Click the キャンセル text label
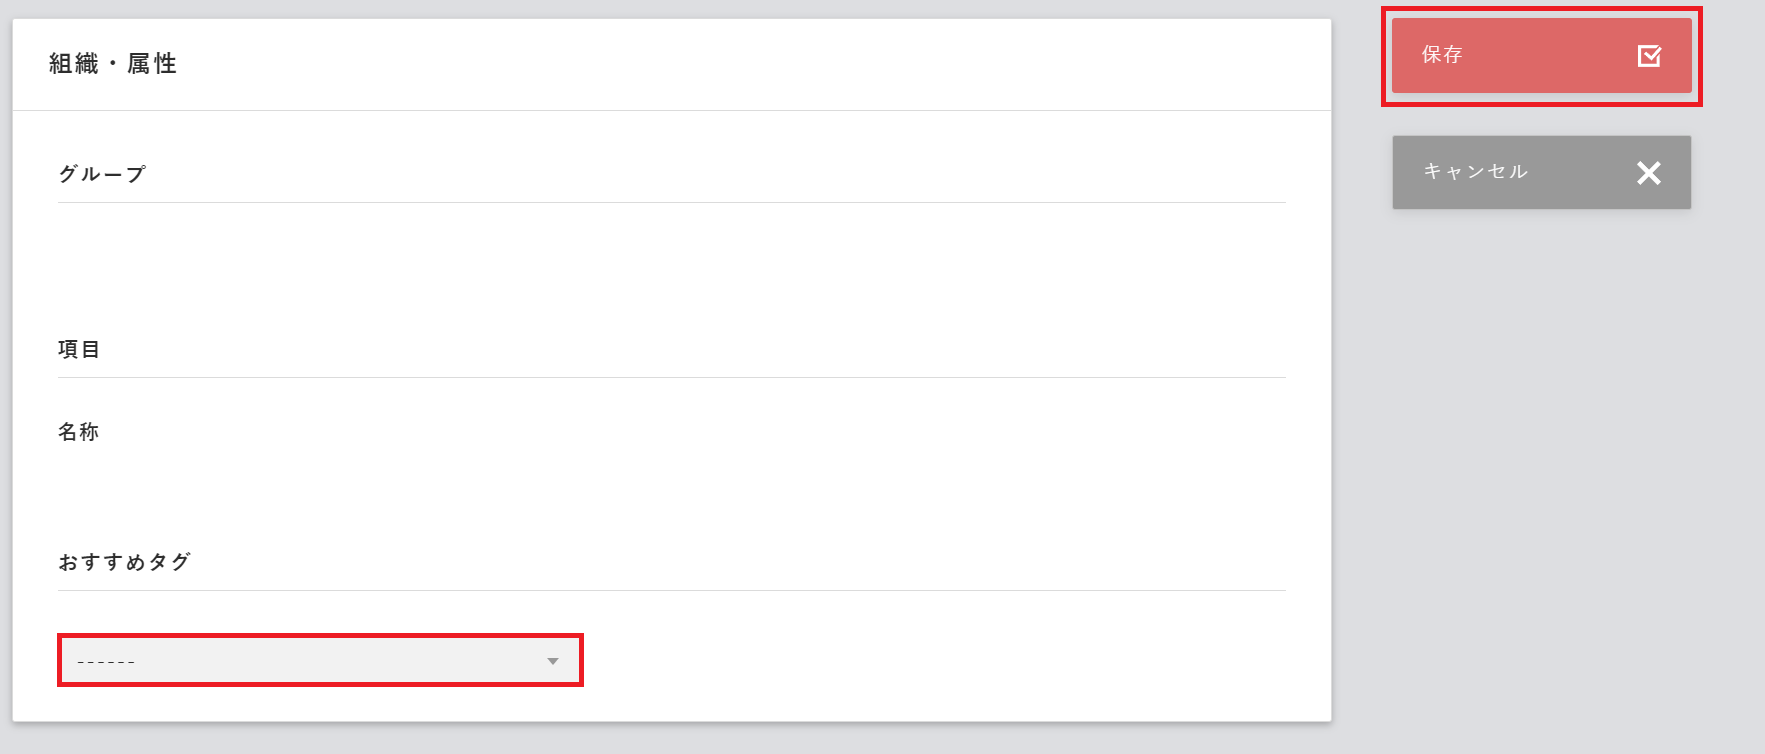This screenshot has width=1765, height=754. click(x=1475, y=172)
